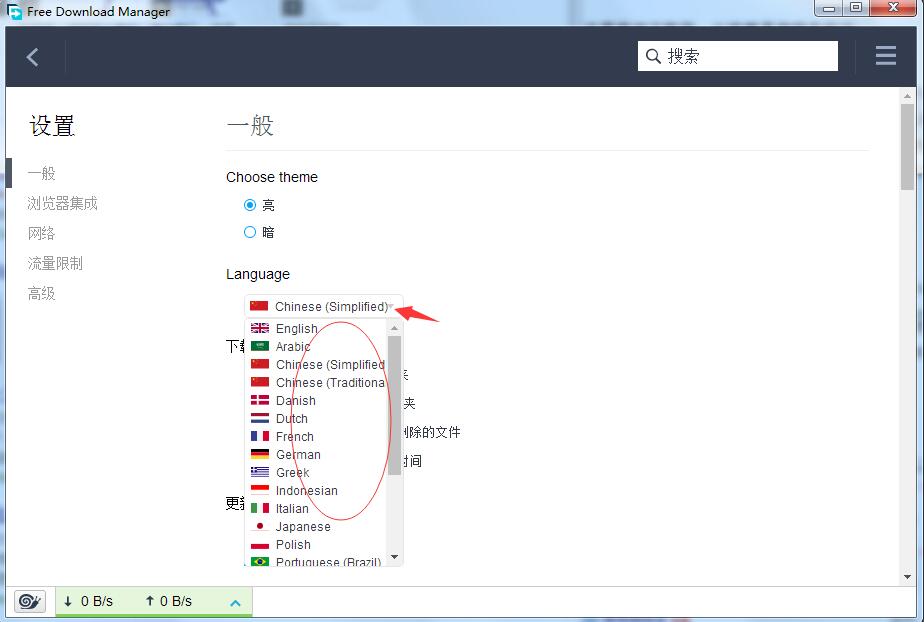Viewport: 924px width, 622px height.
Task: Choose German in the language list
Action: point(298,454)
